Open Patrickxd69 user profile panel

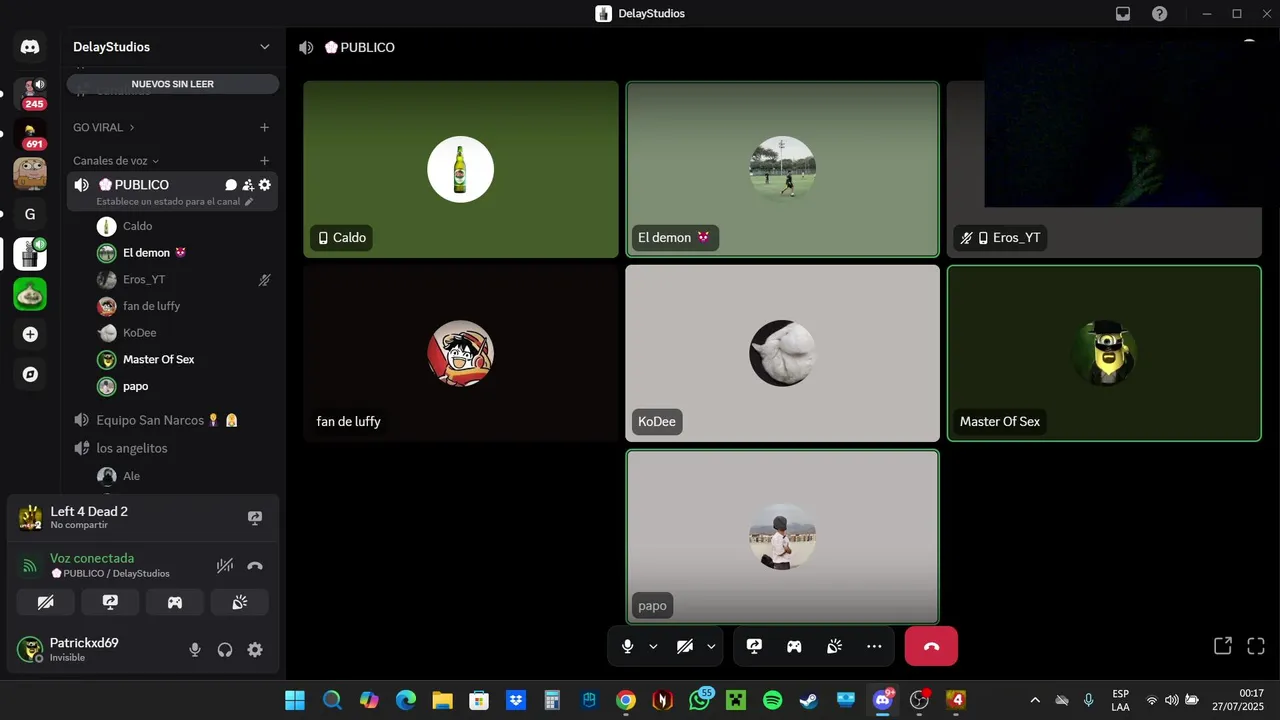click(x=95, y=650)
